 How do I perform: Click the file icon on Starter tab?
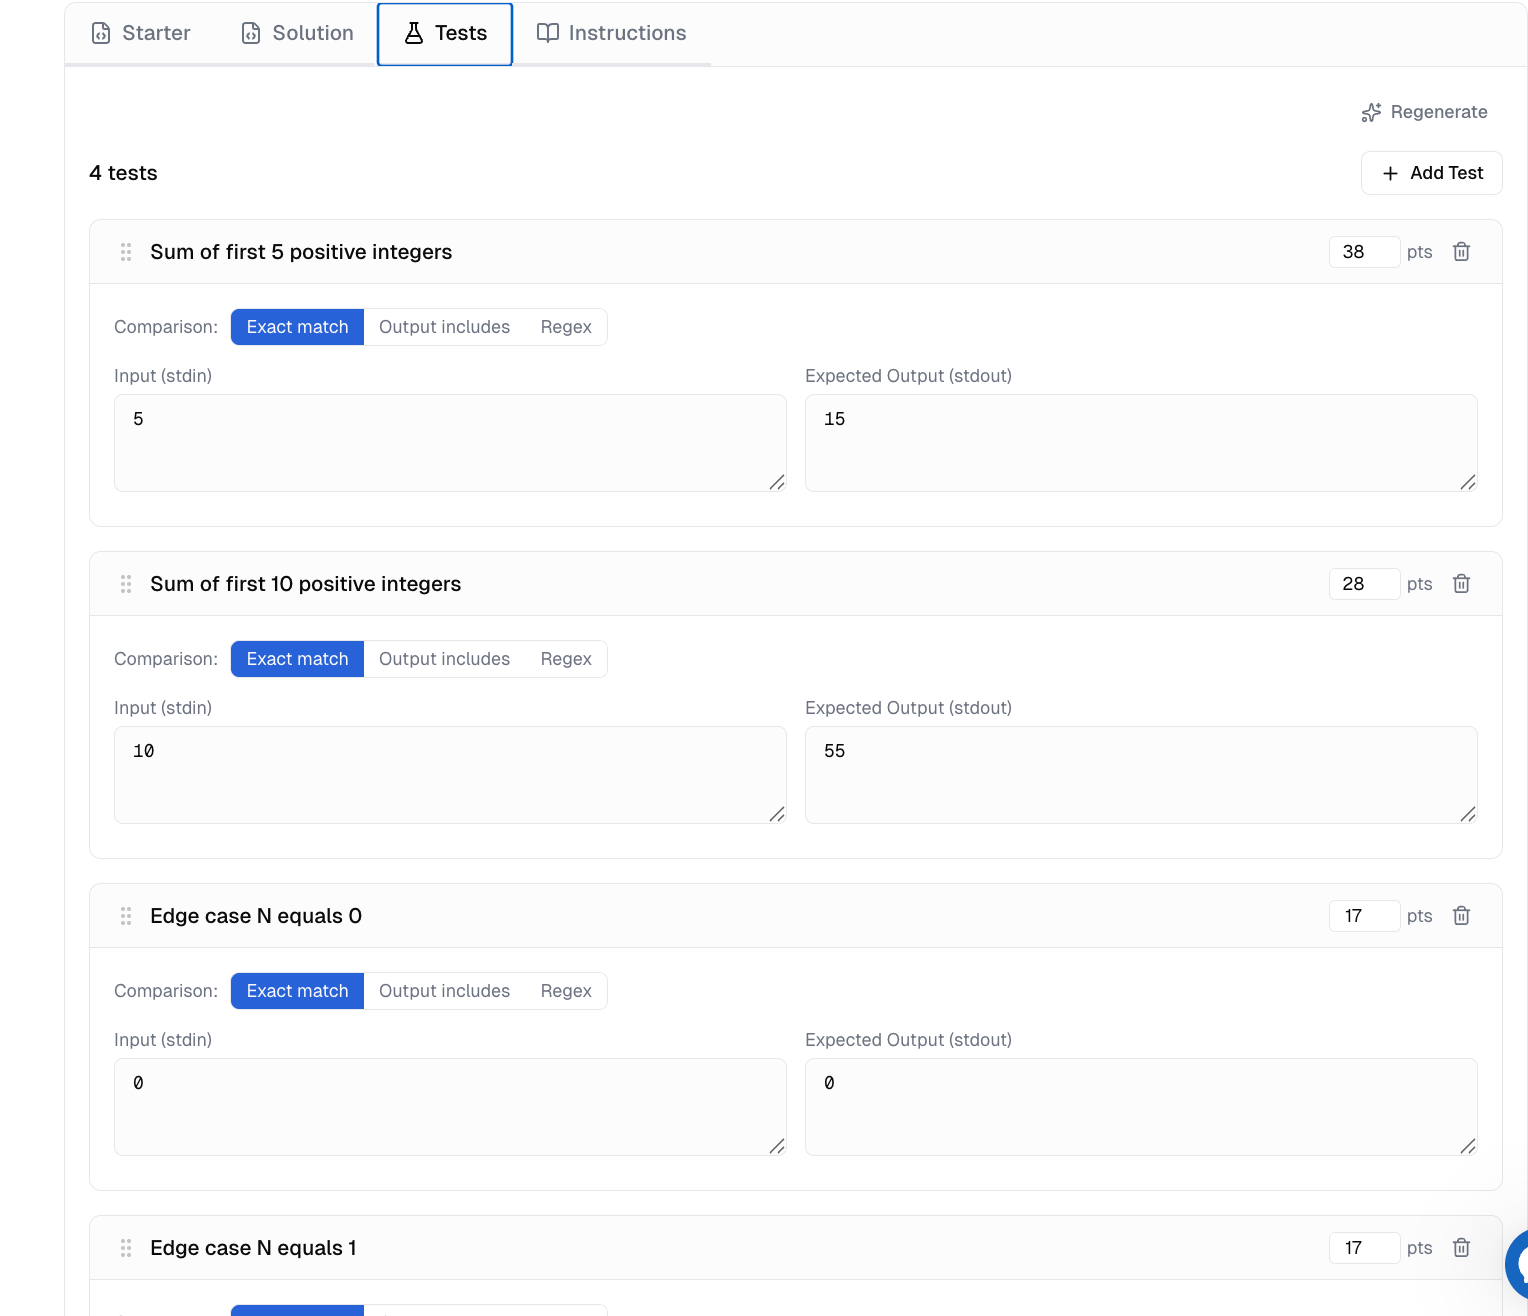(x=101, y=33)
